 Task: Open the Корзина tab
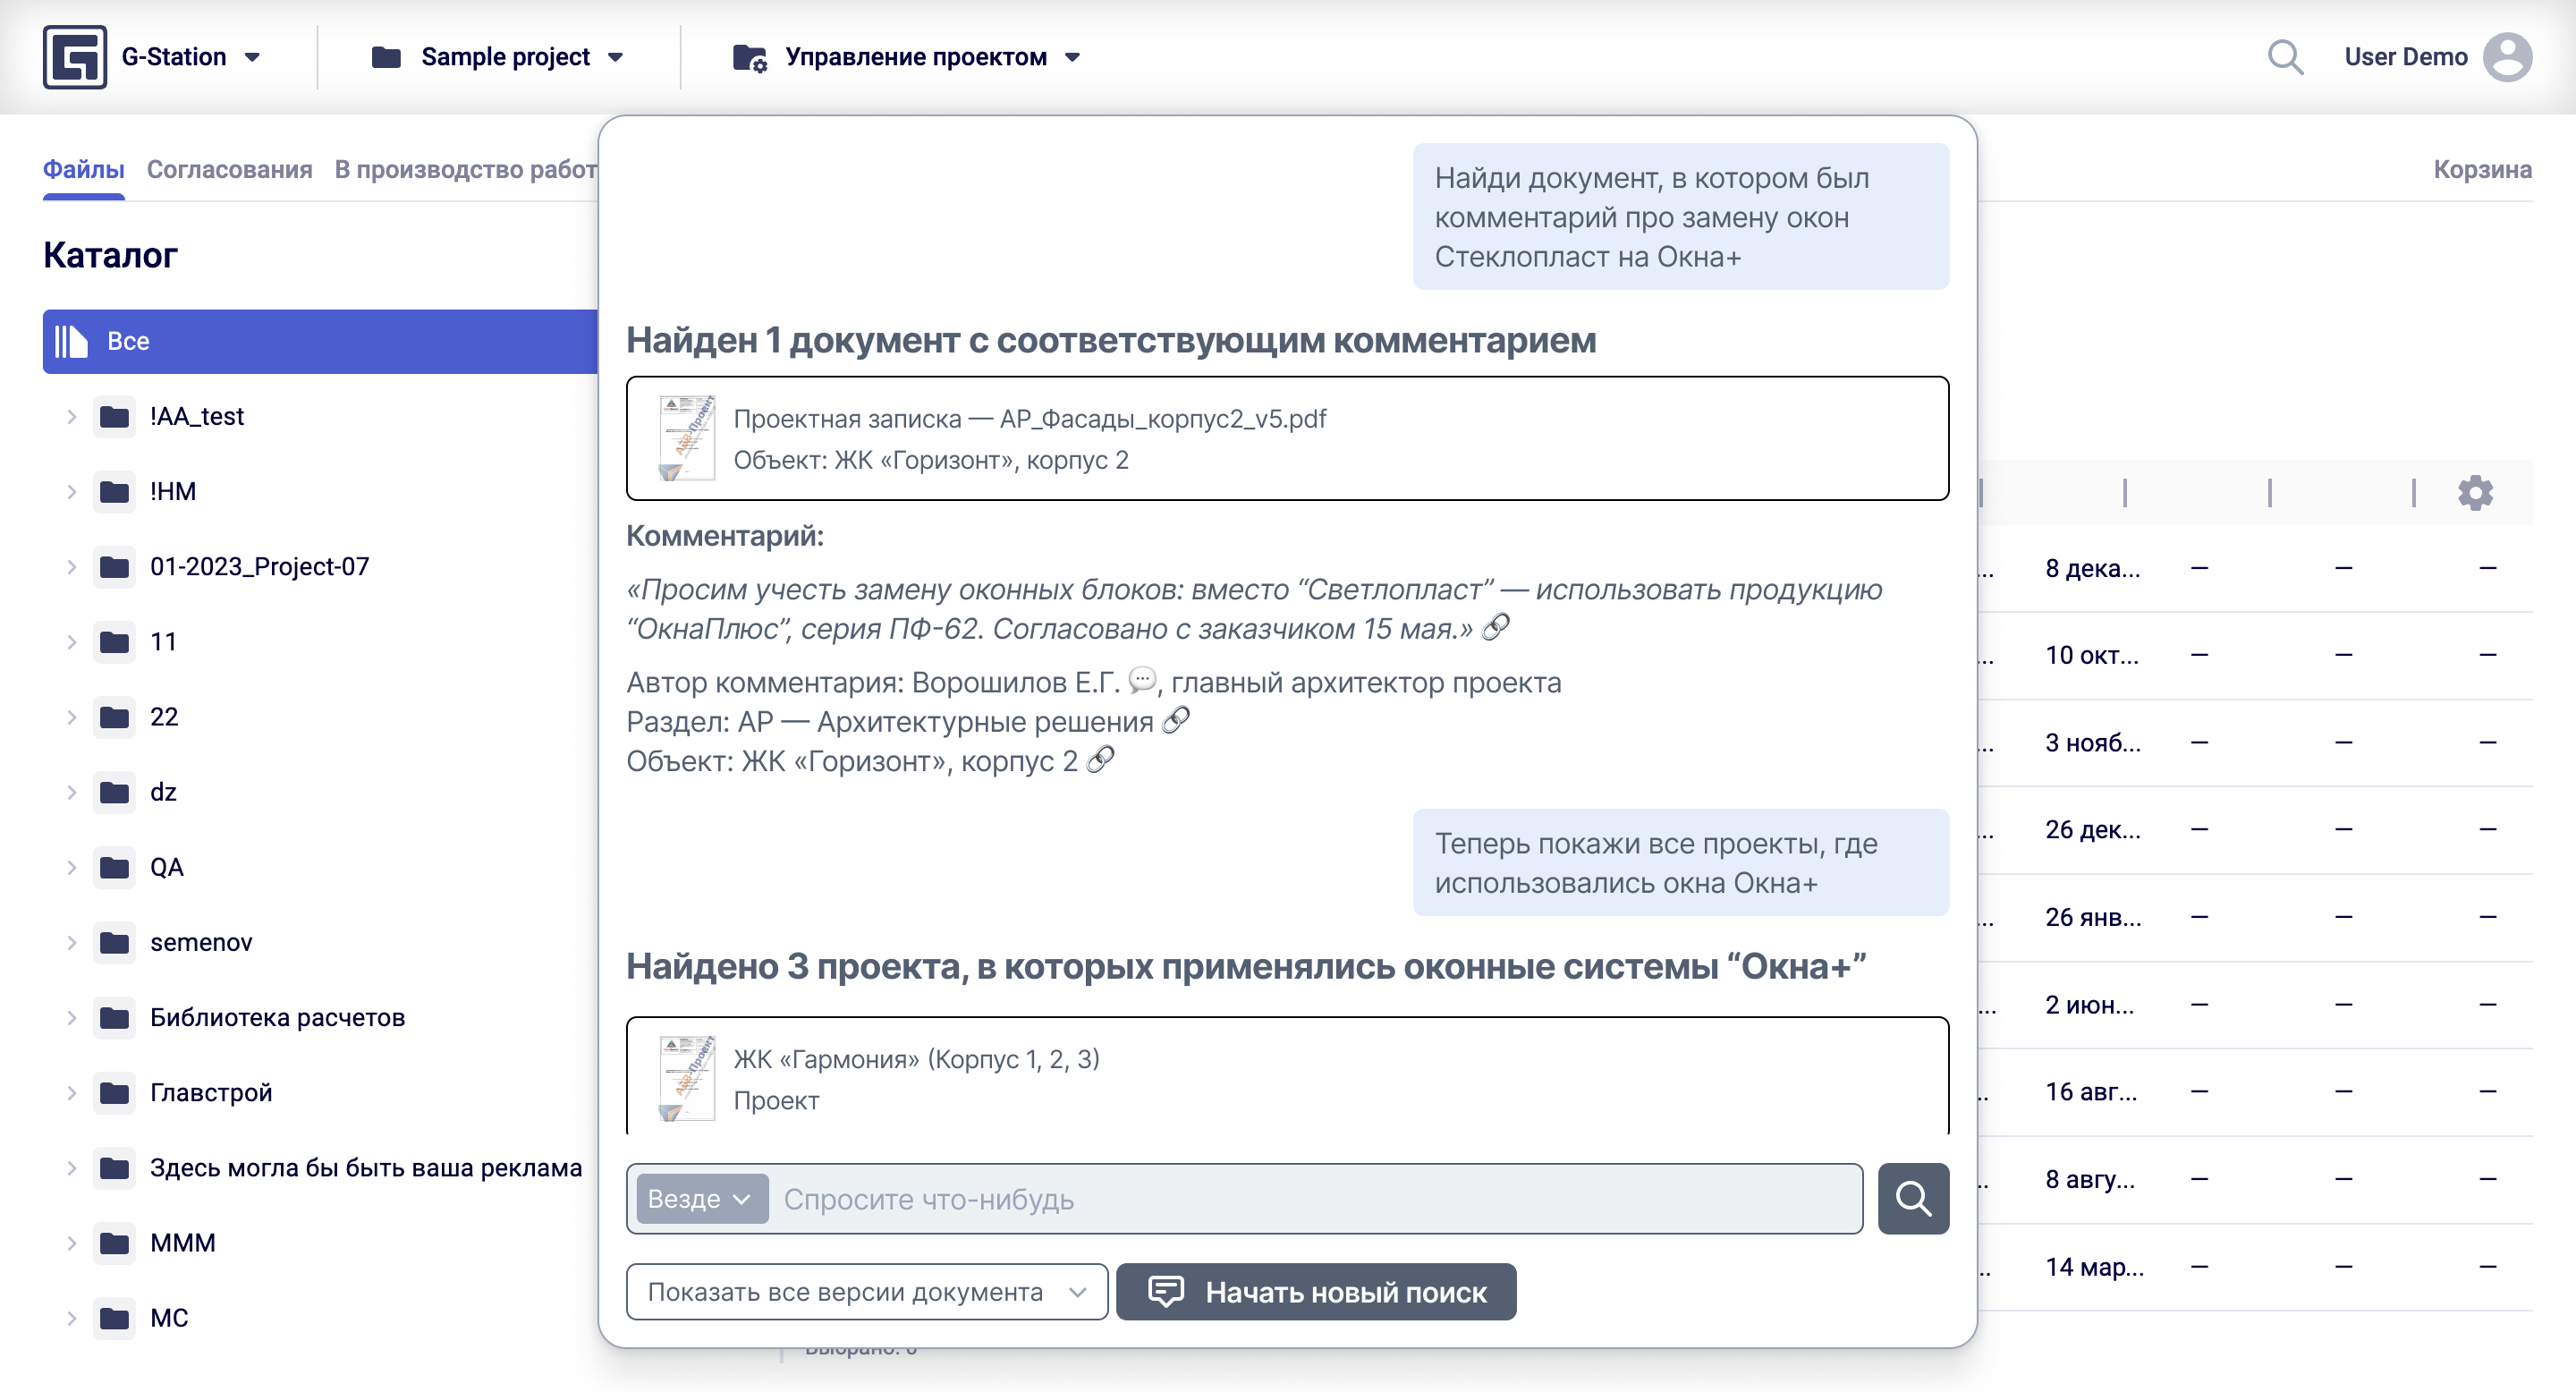click(x=2481, y=169)
